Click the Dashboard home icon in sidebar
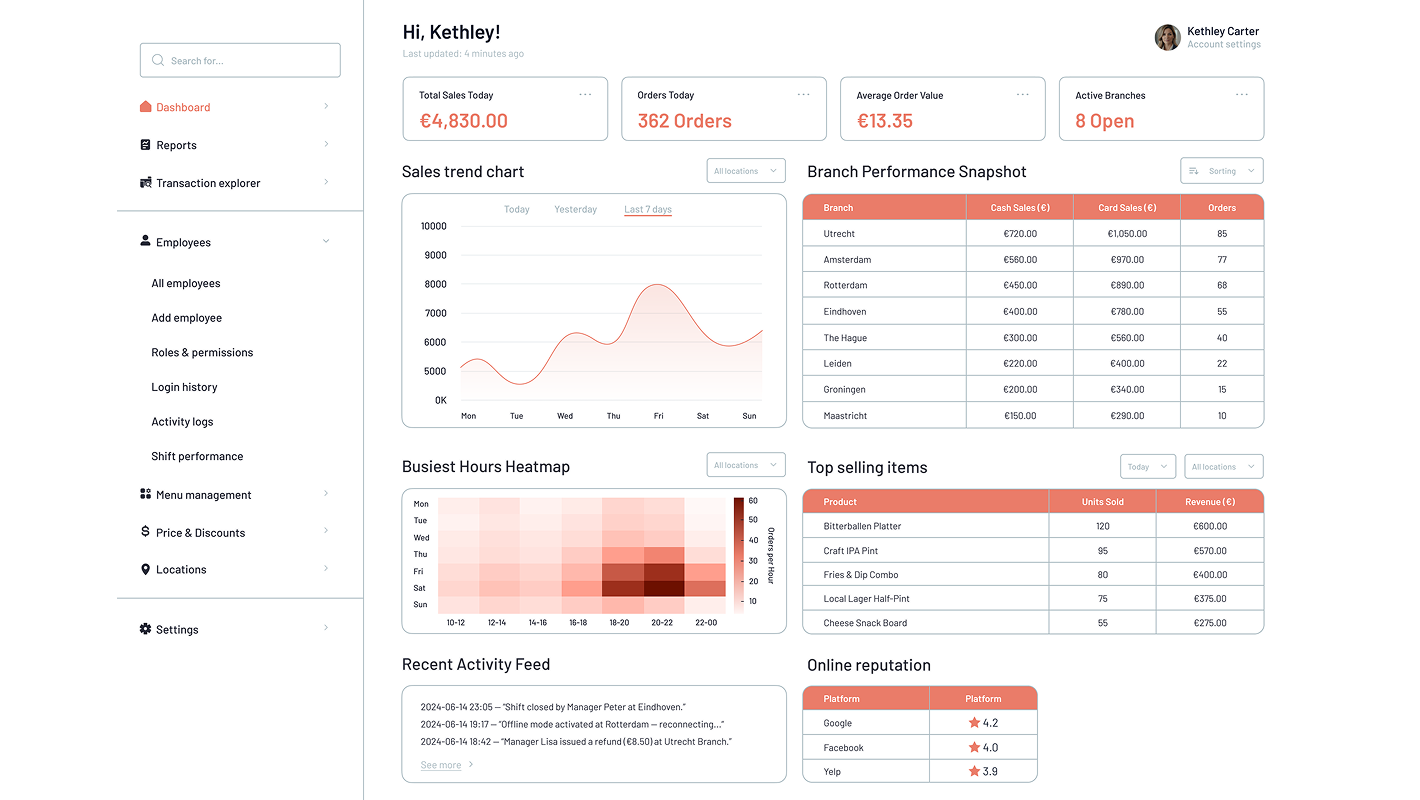Image resolution: width=1420 pixels, height=800 pixels. (145, 107)
